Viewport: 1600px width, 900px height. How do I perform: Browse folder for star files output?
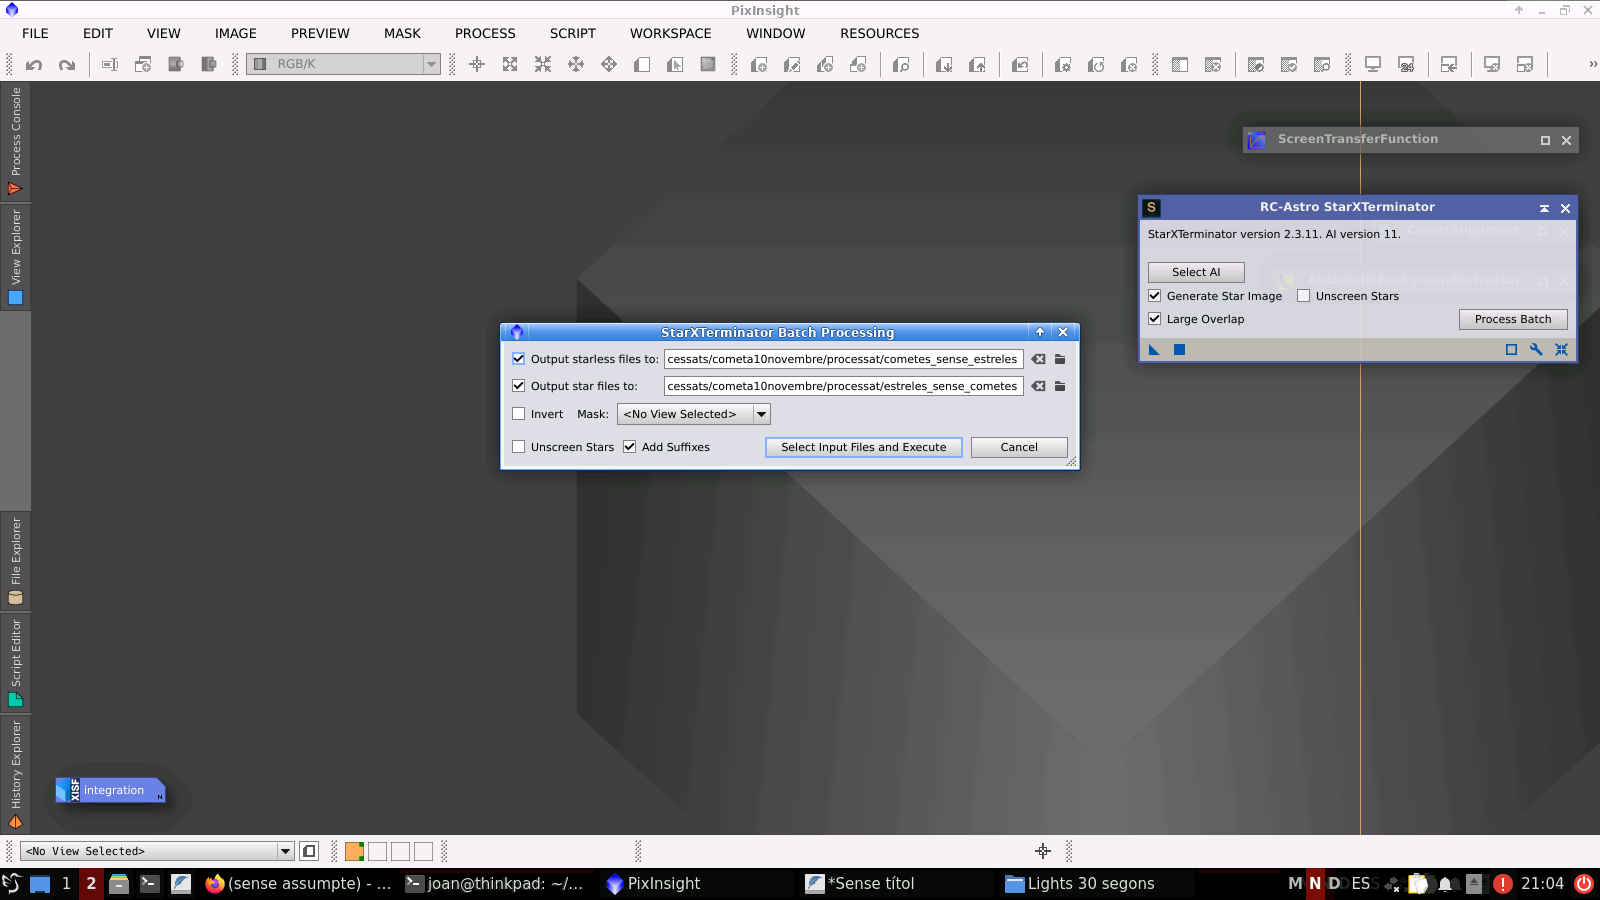1060,386
